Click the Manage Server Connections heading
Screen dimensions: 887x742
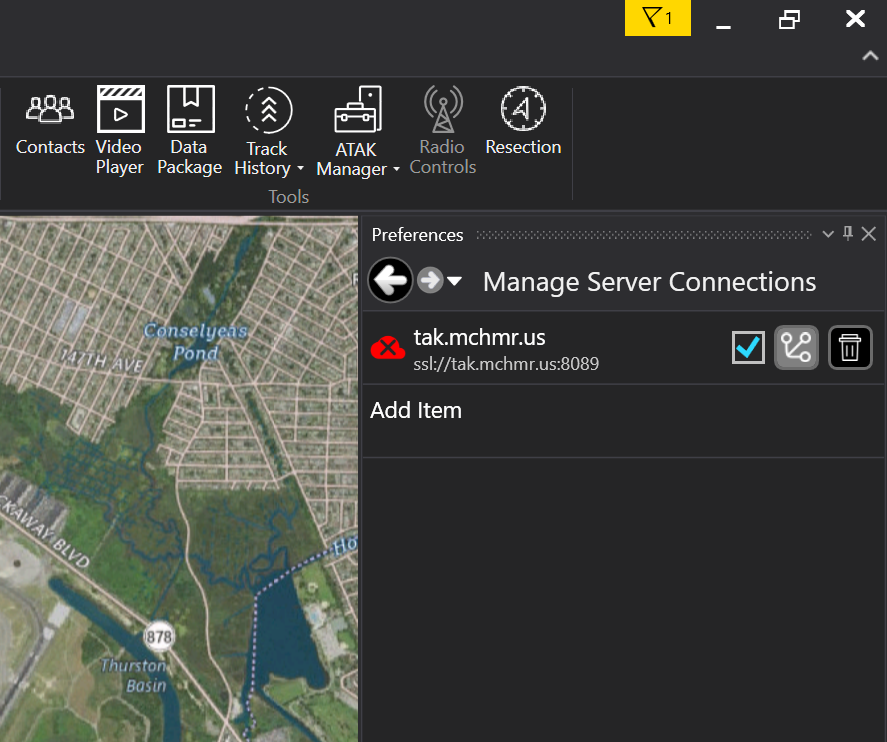pos(649,282)
